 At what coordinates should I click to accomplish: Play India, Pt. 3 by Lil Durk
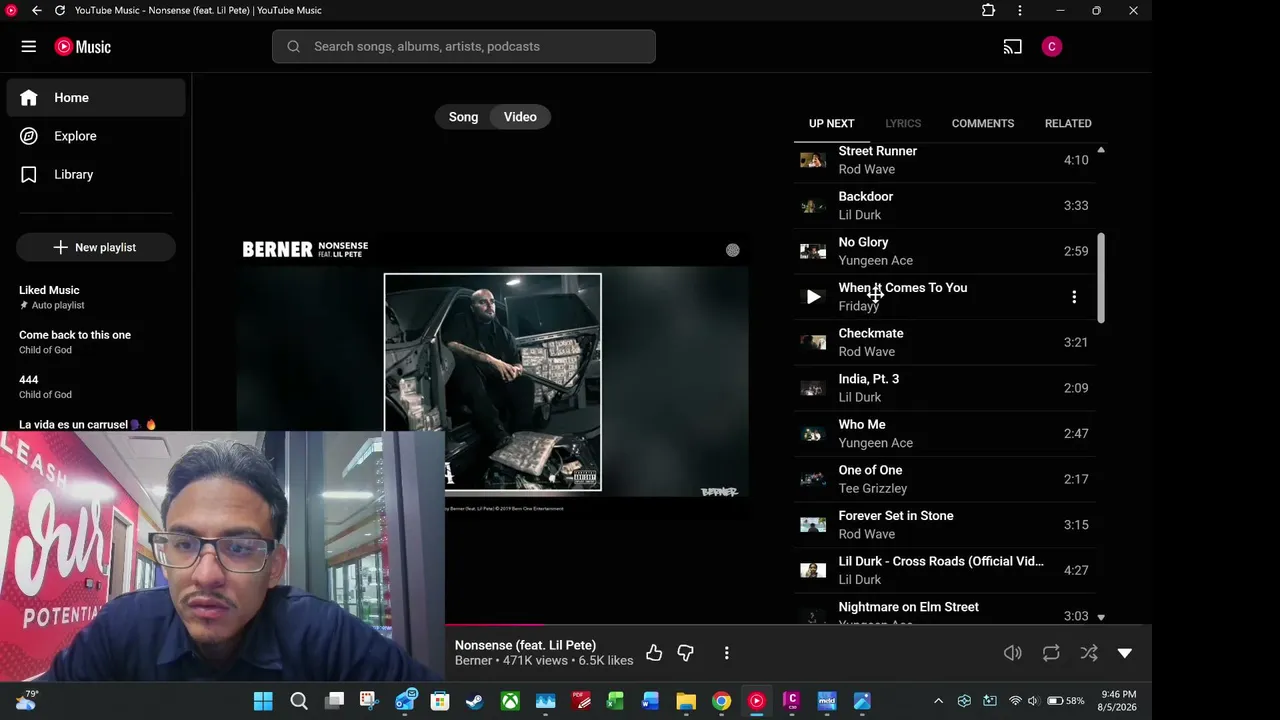(945, 388)
